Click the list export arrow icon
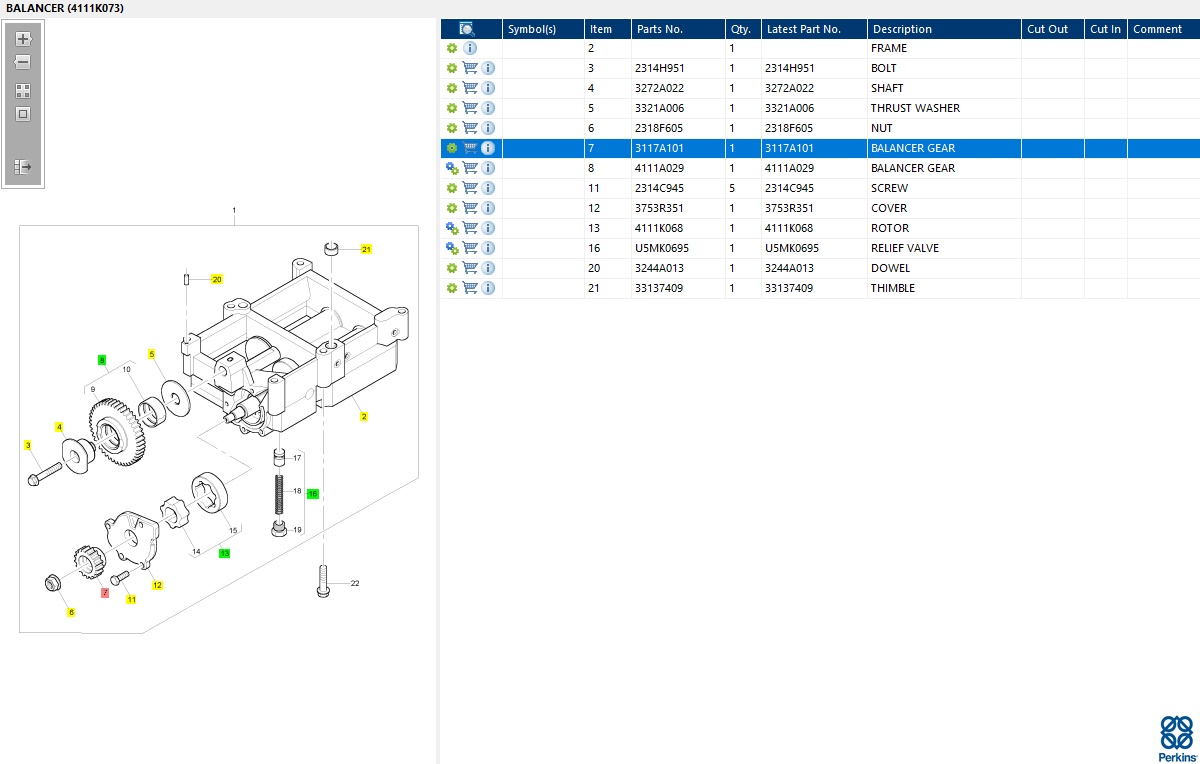 click(23, 166)
